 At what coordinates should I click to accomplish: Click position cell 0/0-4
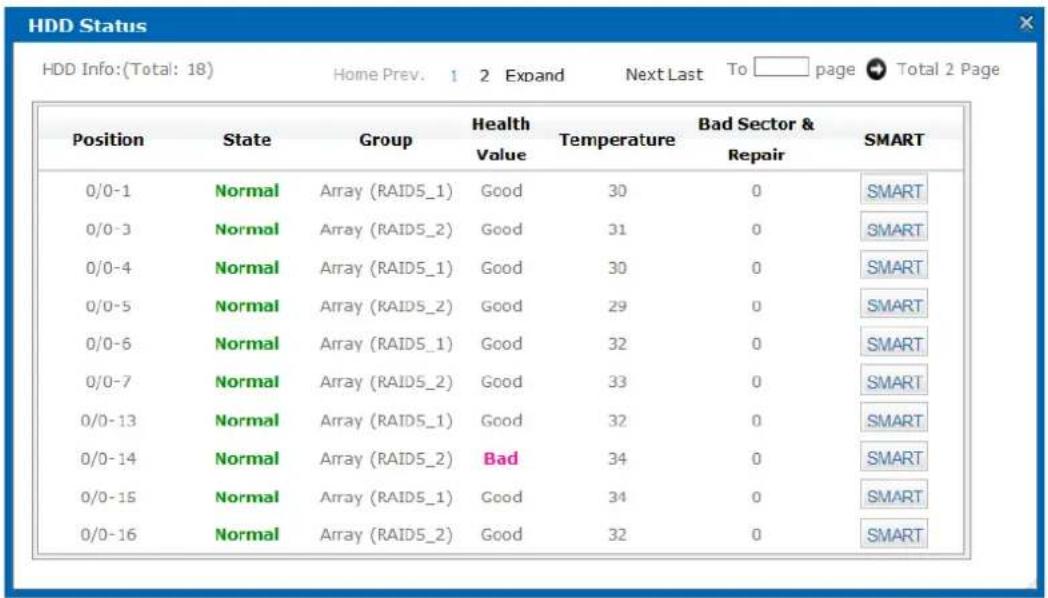coord(108,267)
